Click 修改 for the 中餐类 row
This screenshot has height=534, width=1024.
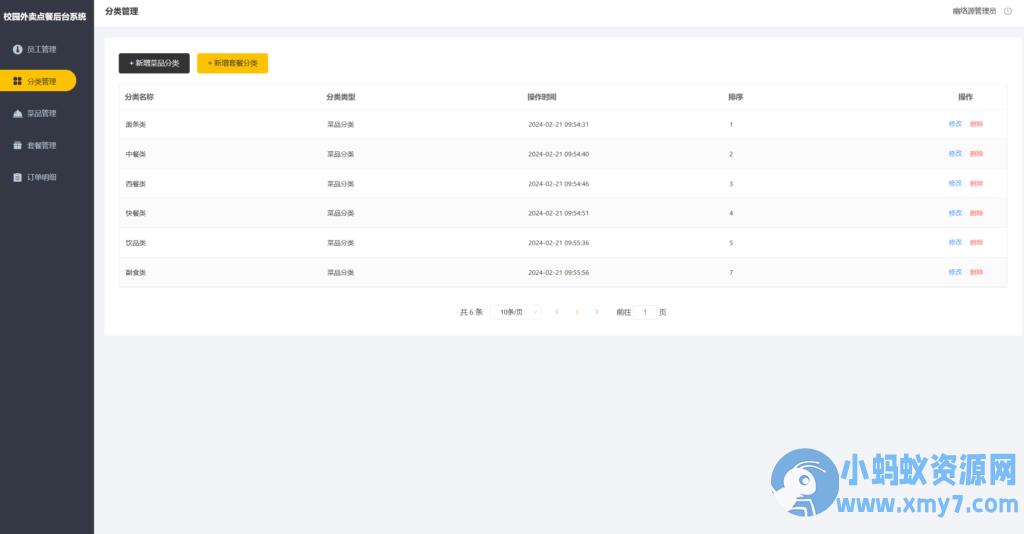tap(955, 154)
